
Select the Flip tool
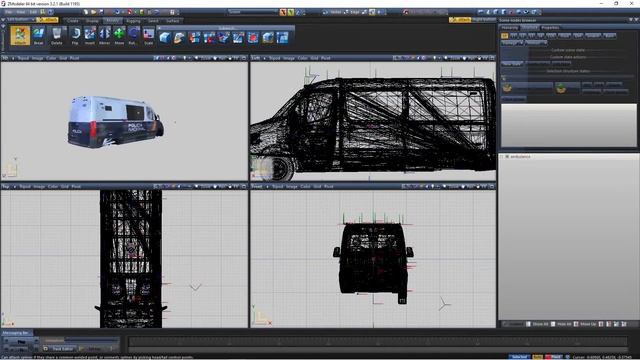click(75, 35)
